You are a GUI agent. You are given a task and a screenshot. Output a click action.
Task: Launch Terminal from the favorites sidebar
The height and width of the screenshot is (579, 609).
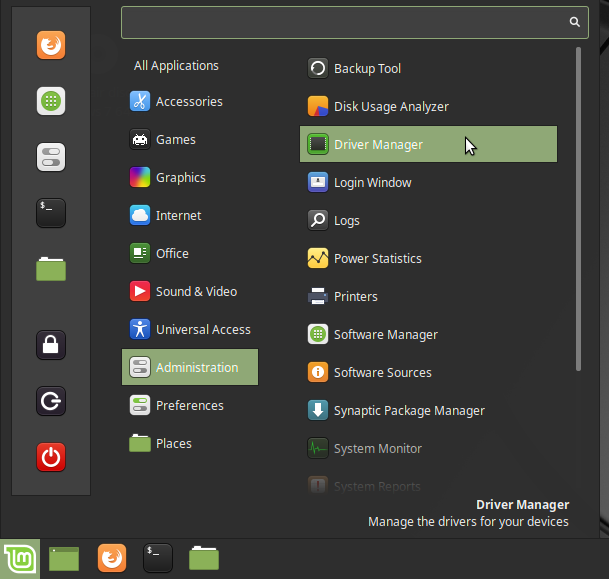[x=51, y=213]
